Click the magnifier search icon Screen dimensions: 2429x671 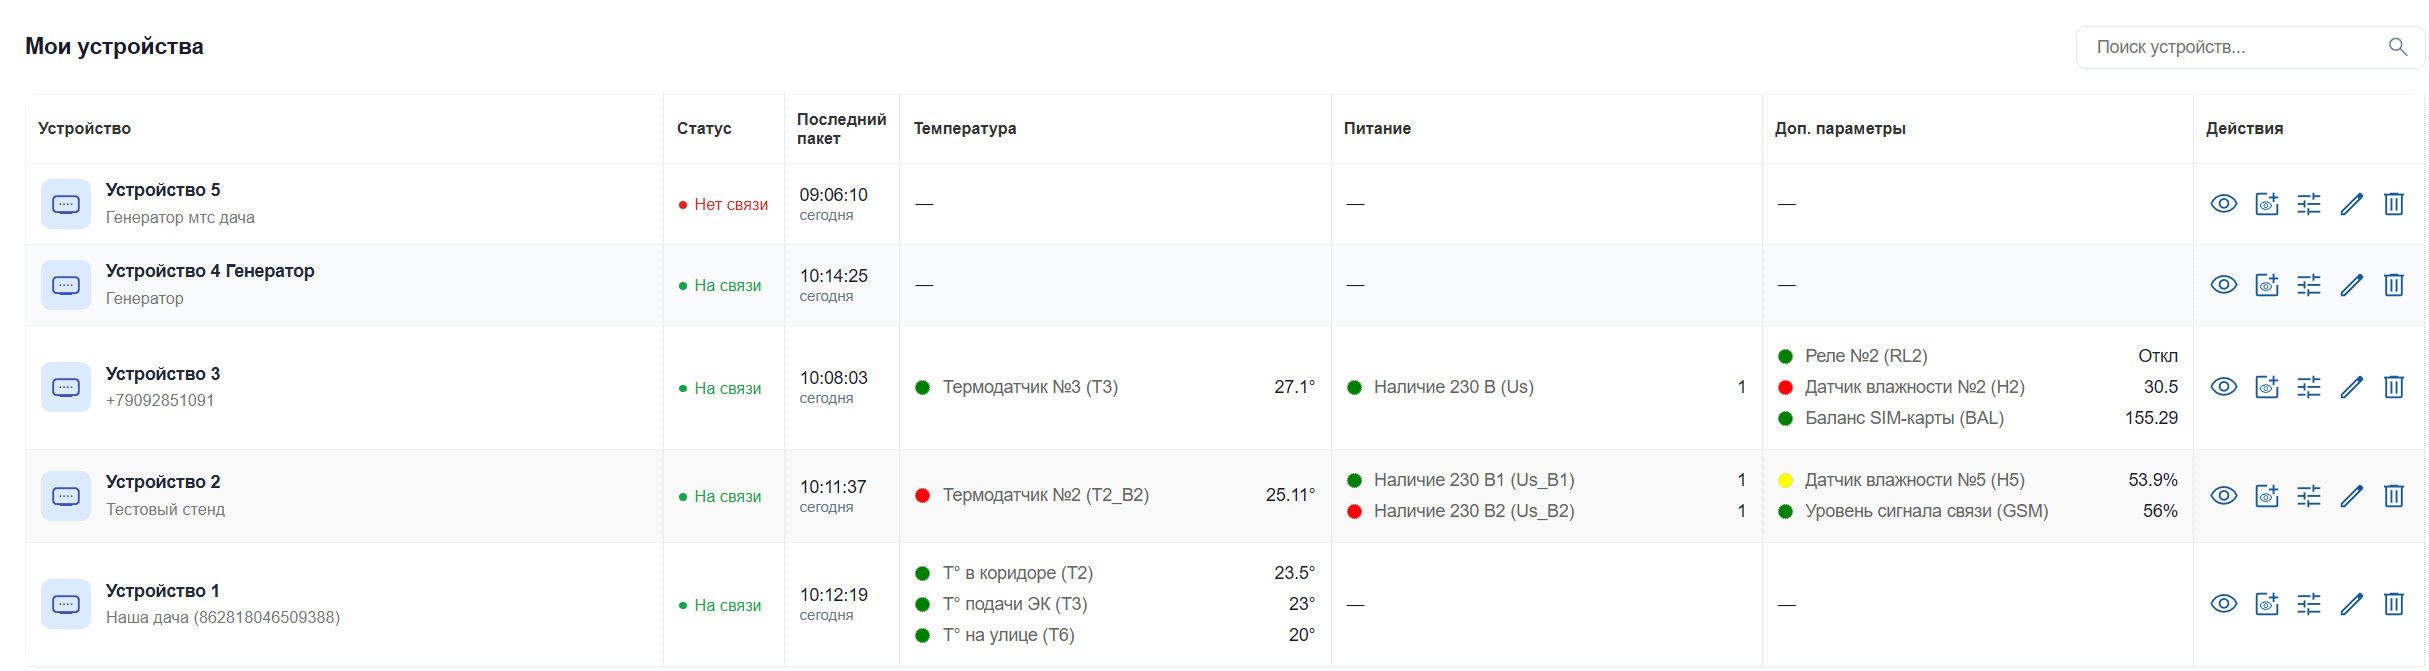click(2397, 47)
